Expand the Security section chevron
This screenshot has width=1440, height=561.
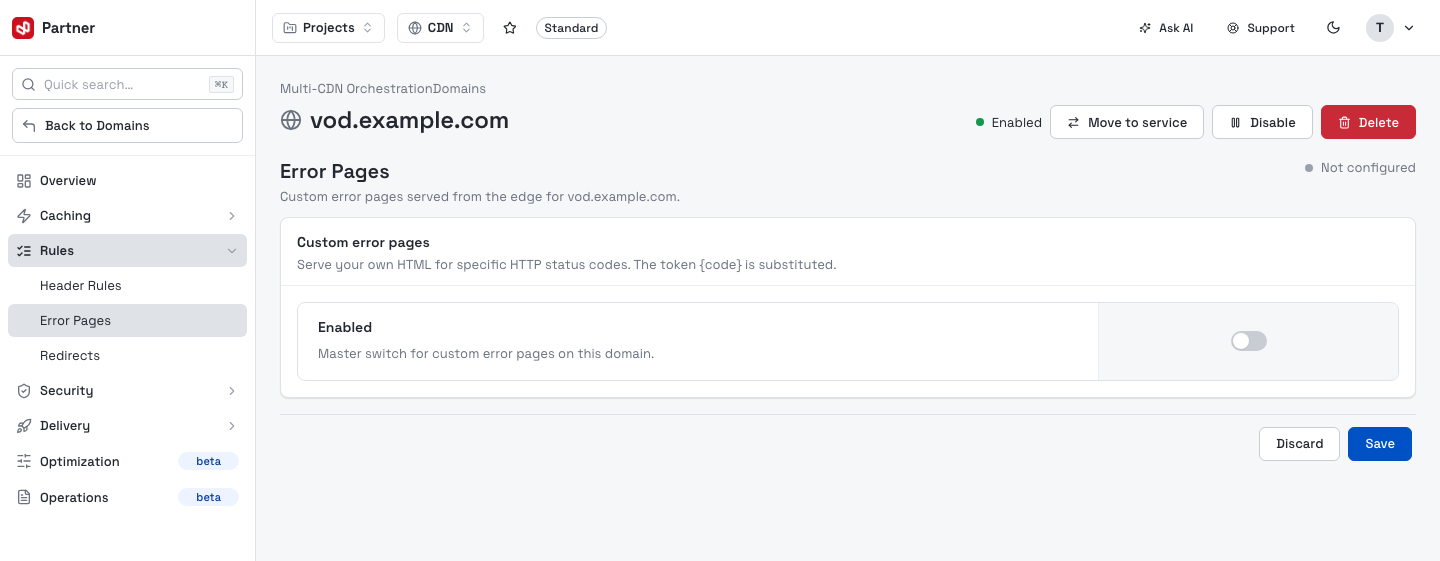point(232,391)
